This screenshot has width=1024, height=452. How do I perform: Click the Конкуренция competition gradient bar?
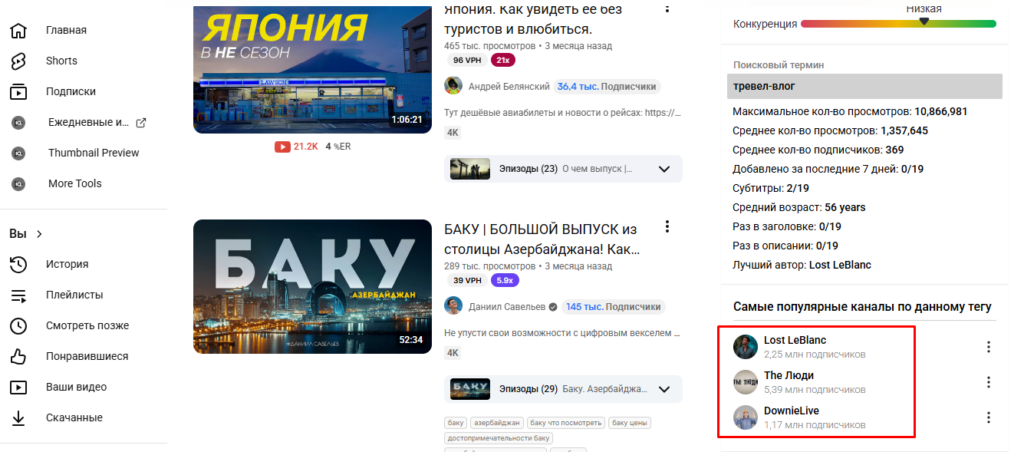click(899, 24)
